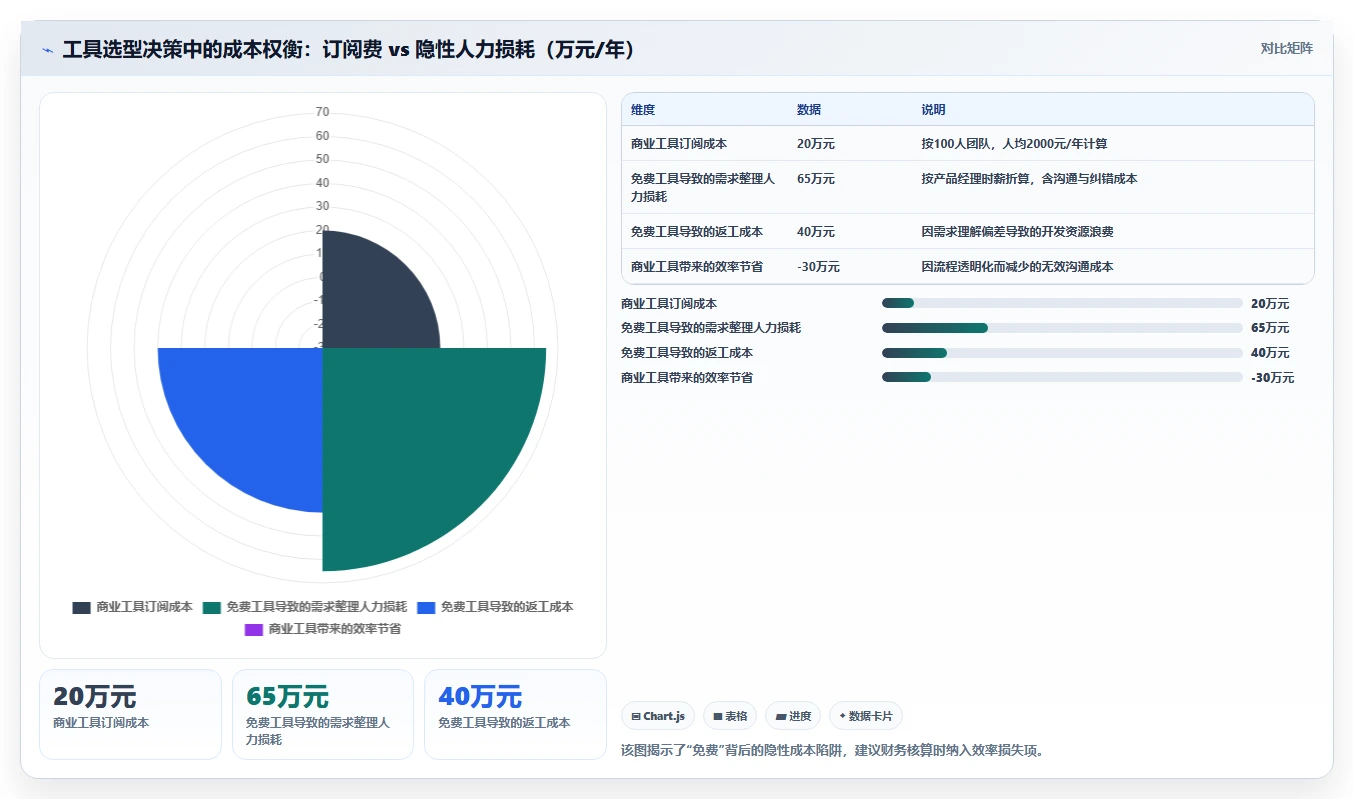Toggle legend swatch for 免费工具导致的返工成本
Screen dimensions: 1354x799
[x=426, y=607]
